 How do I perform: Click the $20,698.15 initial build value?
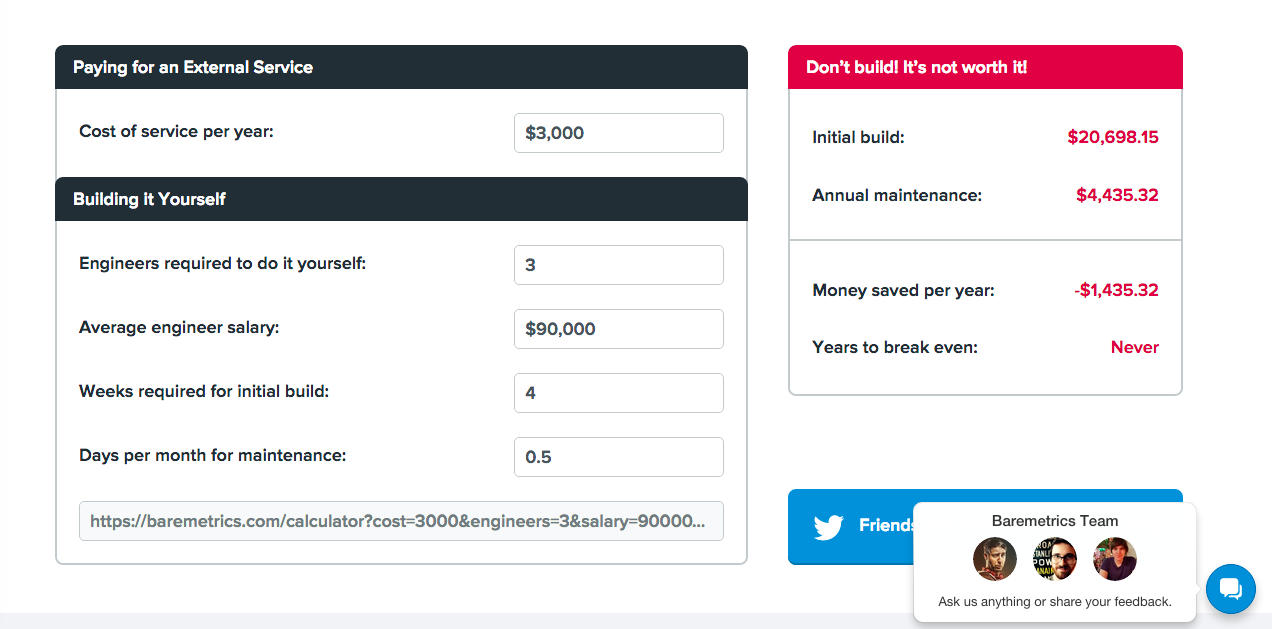(x=1112, y=137)
